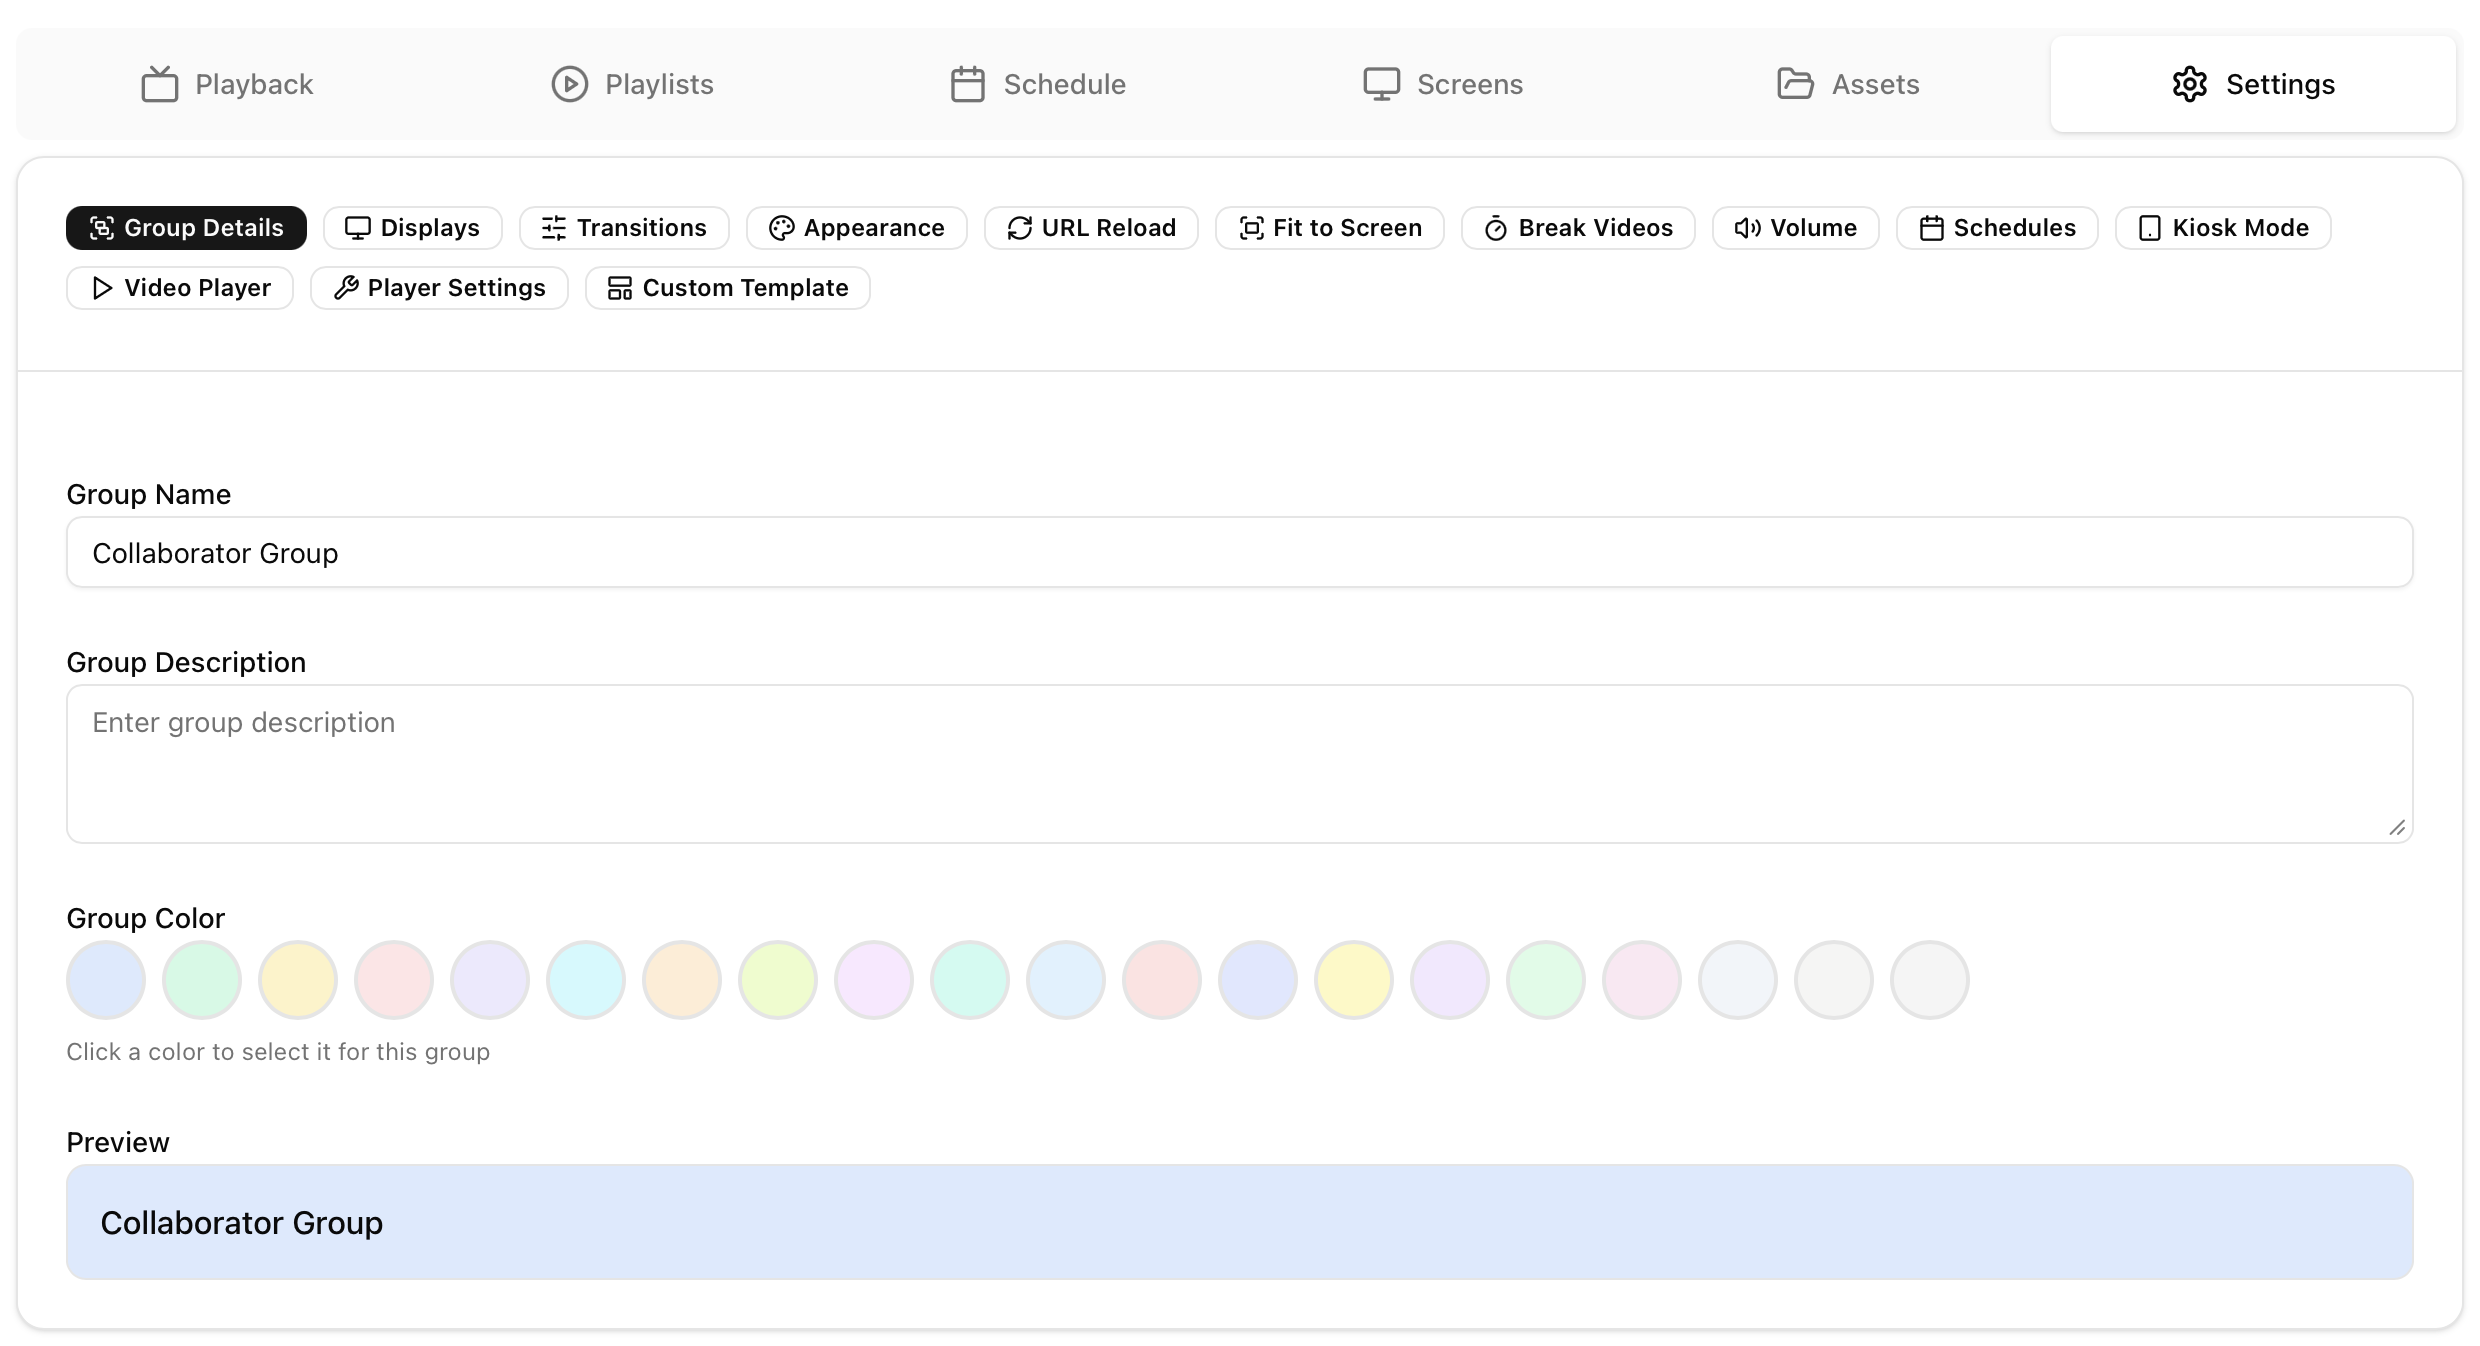This screenshot has height=1346, width=2480.
Task: Click the URL Reload refresh icon
Action: 1019,228
